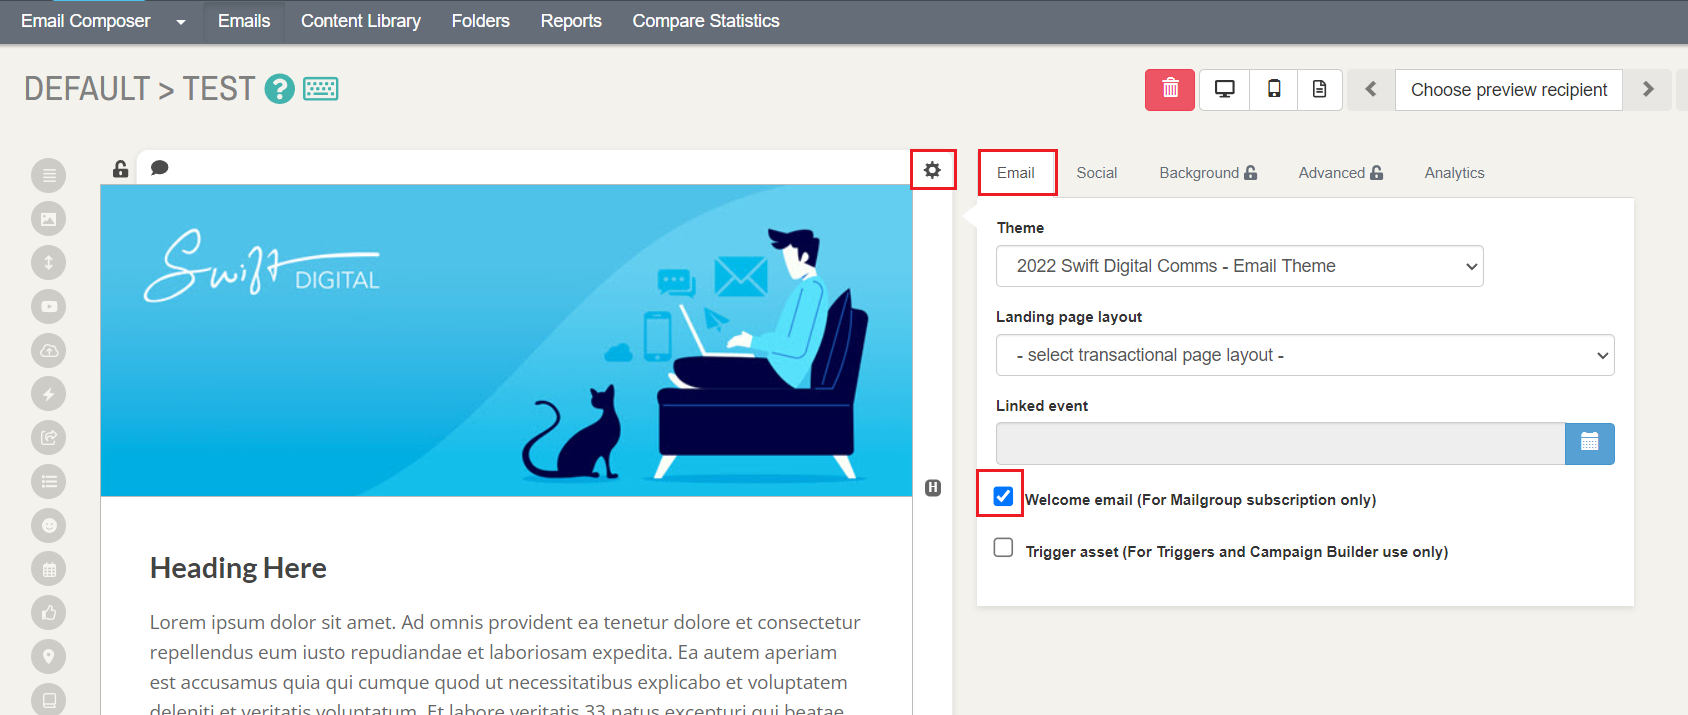The width and height of the screenshot is (1688, 715).
Task: Switch to the Background tab
Action: click(1208, 173)
